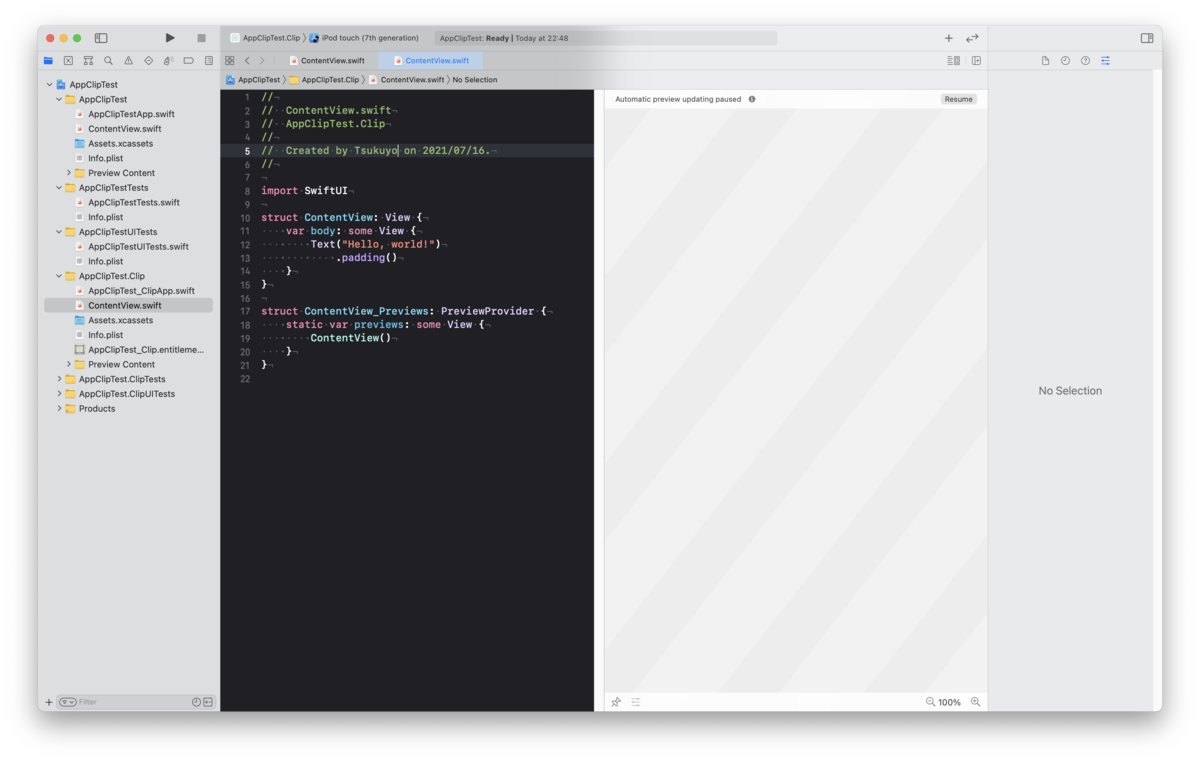Click ContentView.swift in the jump bar

coord(406,80)
